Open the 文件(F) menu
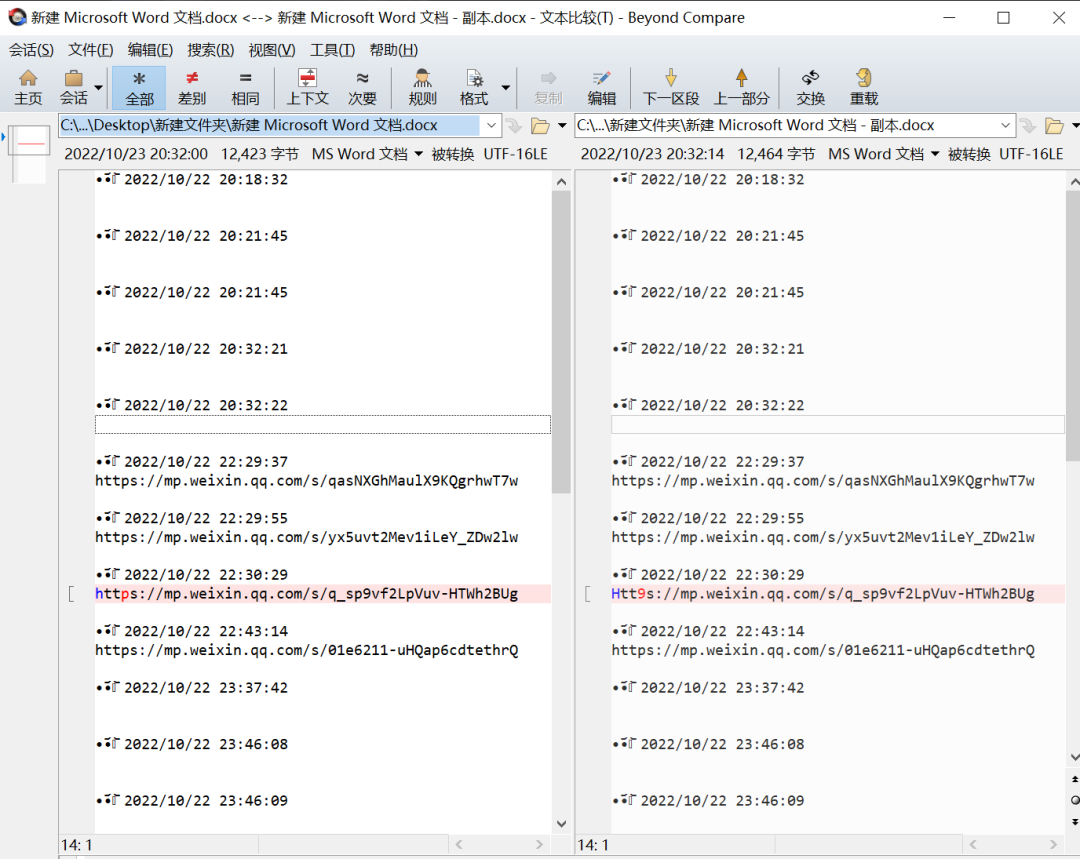Screen dimensions: 1080x859 pos(90,50)
